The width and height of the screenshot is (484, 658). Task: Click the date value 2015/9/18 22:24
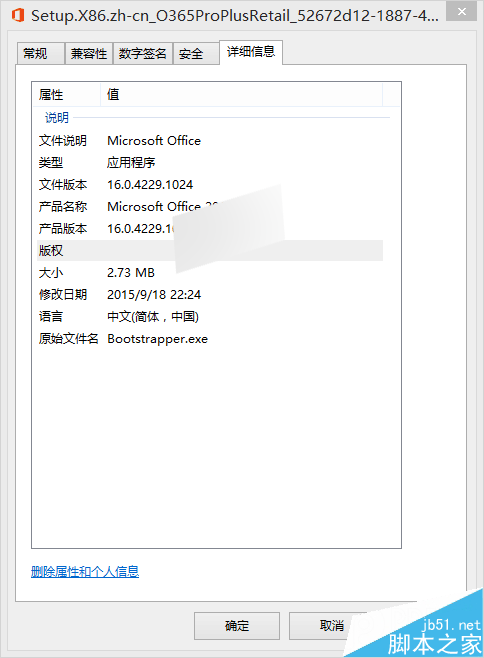click(154, 295)
